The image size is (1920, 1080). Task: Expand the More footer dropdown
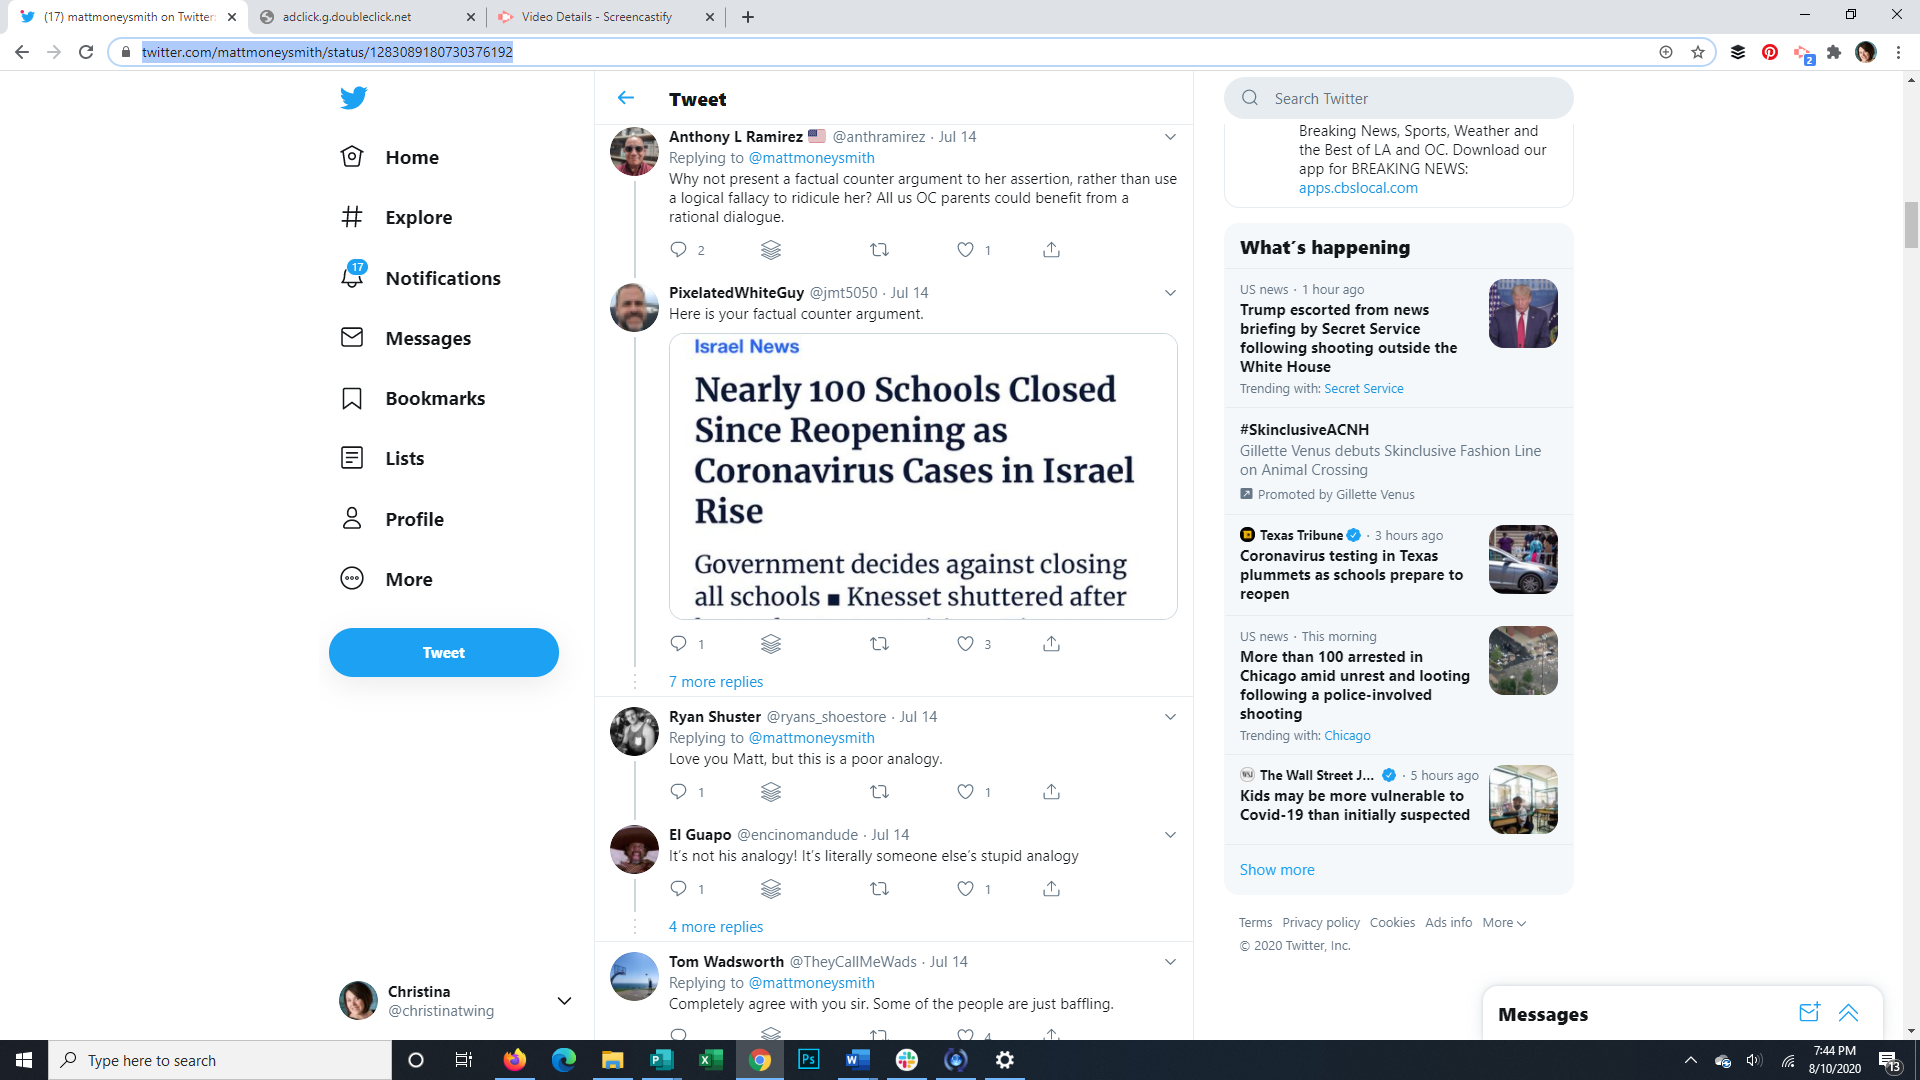[1504, 923]
